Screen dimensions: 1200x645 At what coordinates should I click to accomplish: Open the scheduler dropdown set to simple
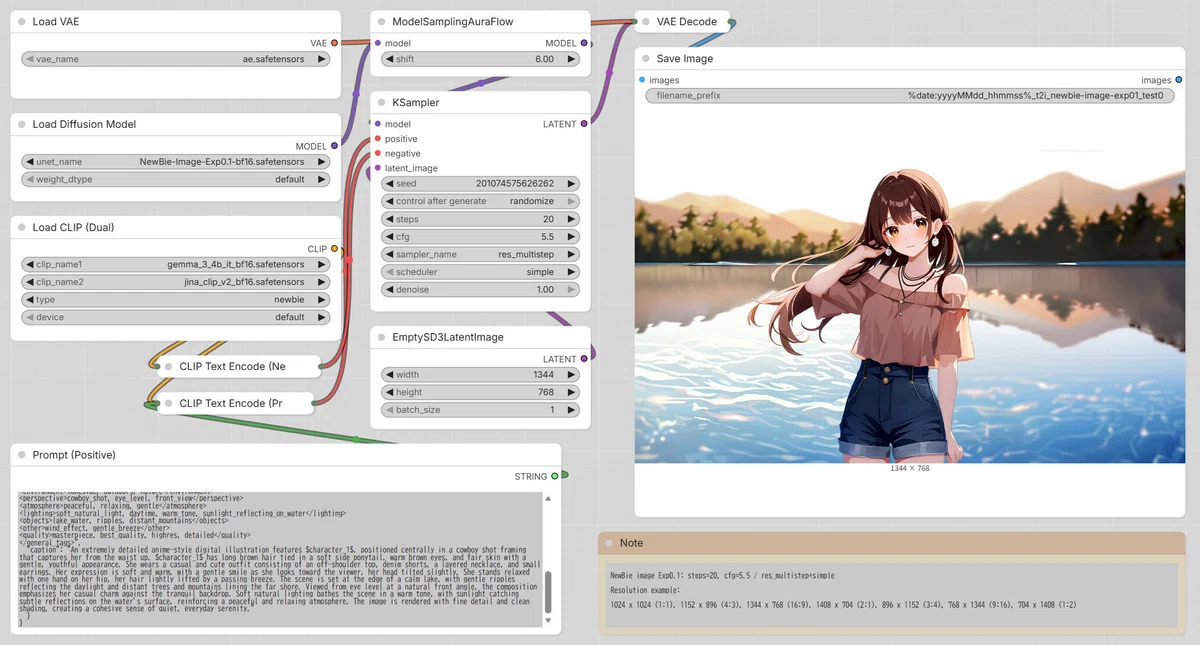[x=480, y=272]
